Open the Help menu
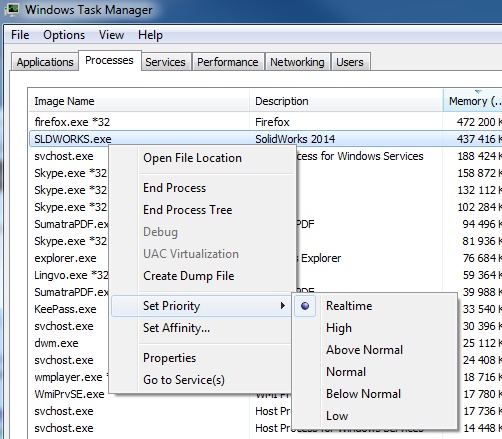 coord(150,35)
